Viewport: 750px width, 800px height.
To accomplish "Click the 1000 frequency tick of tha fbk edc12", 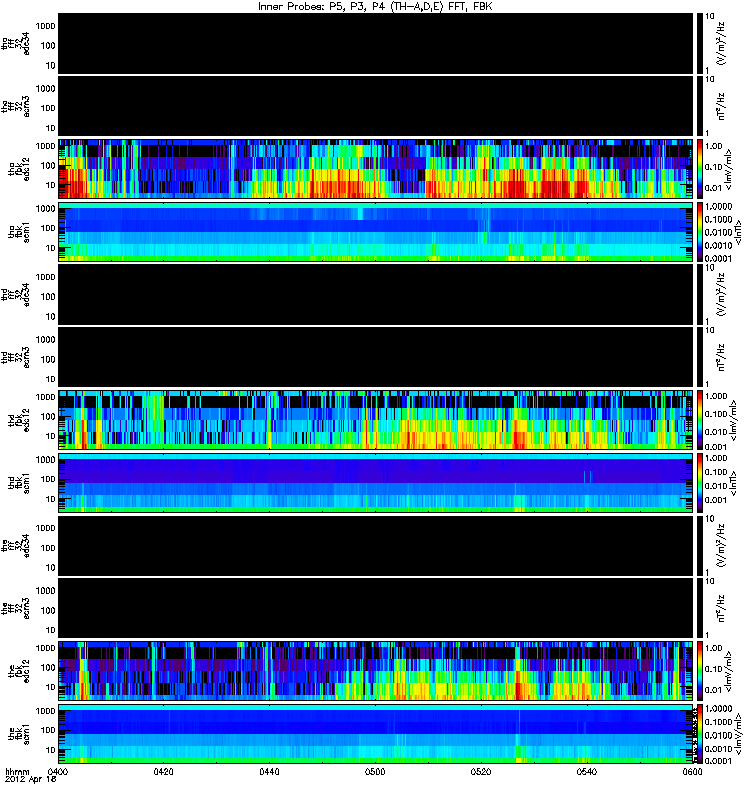I will (45, 146).
